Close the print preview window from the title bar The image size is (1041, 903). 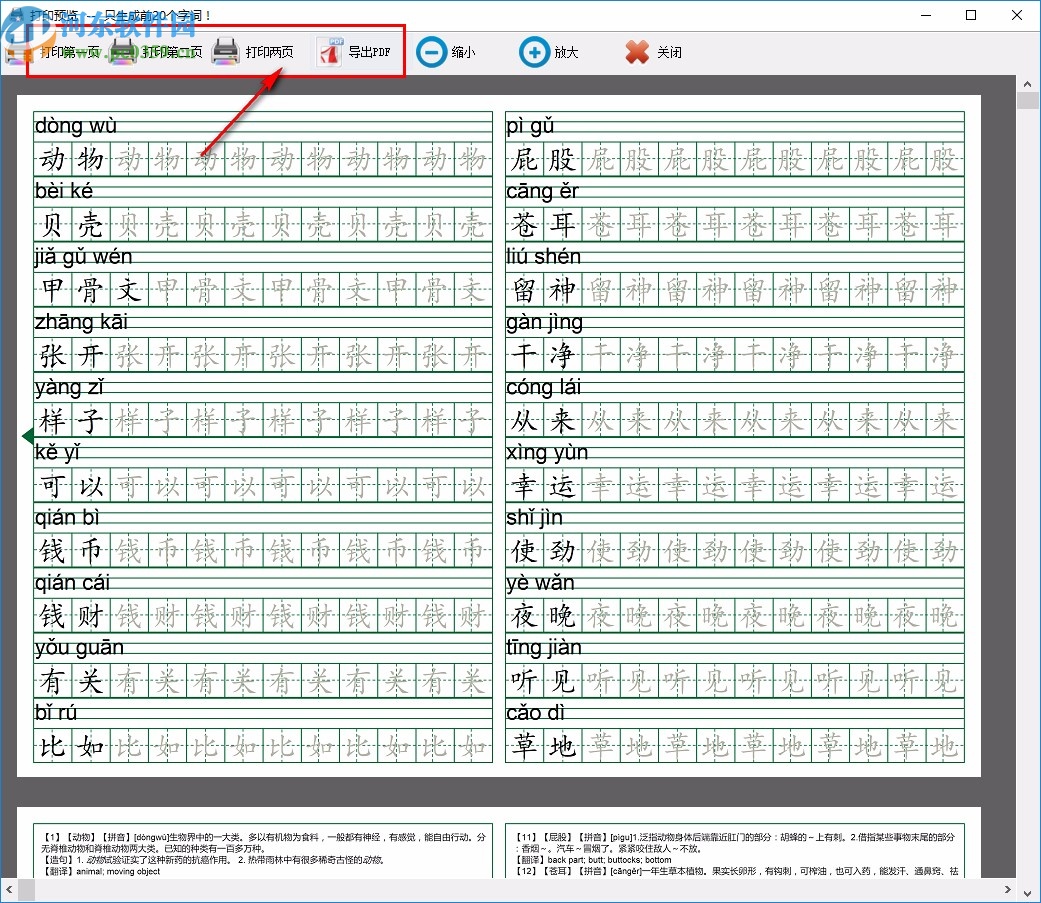[1016, 15]
